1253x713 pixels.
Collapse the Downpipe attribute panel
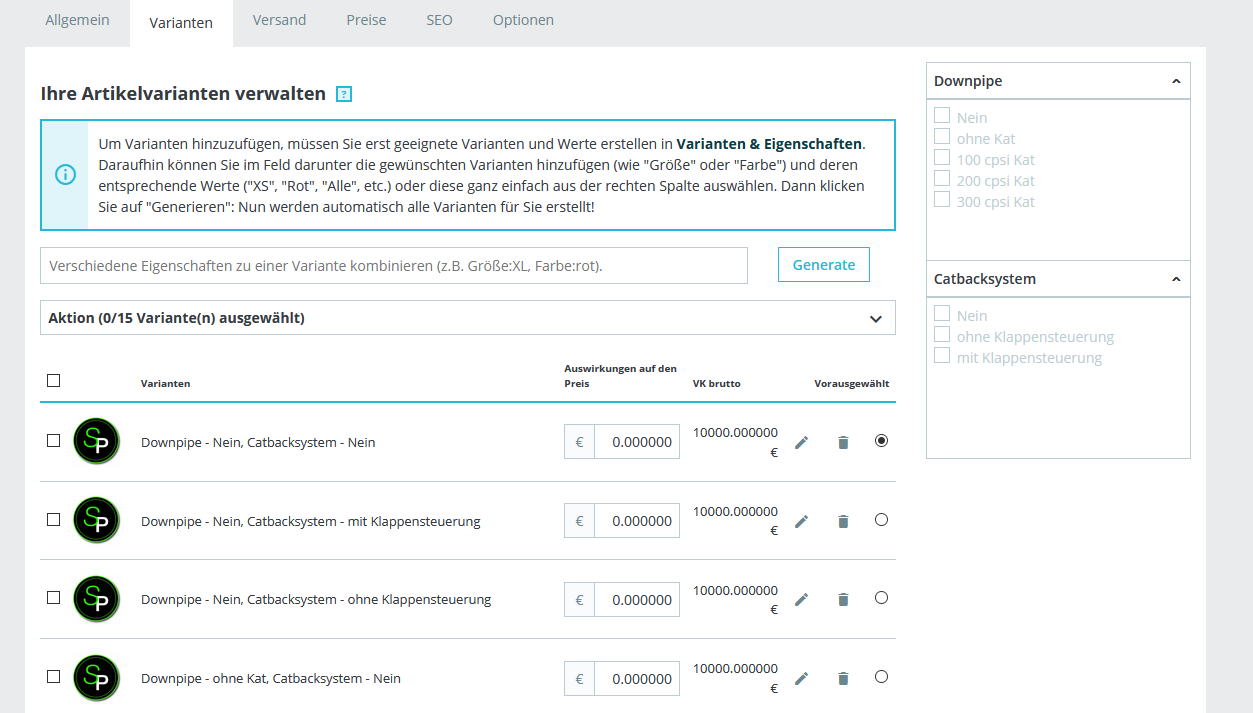click(1176, 81)
